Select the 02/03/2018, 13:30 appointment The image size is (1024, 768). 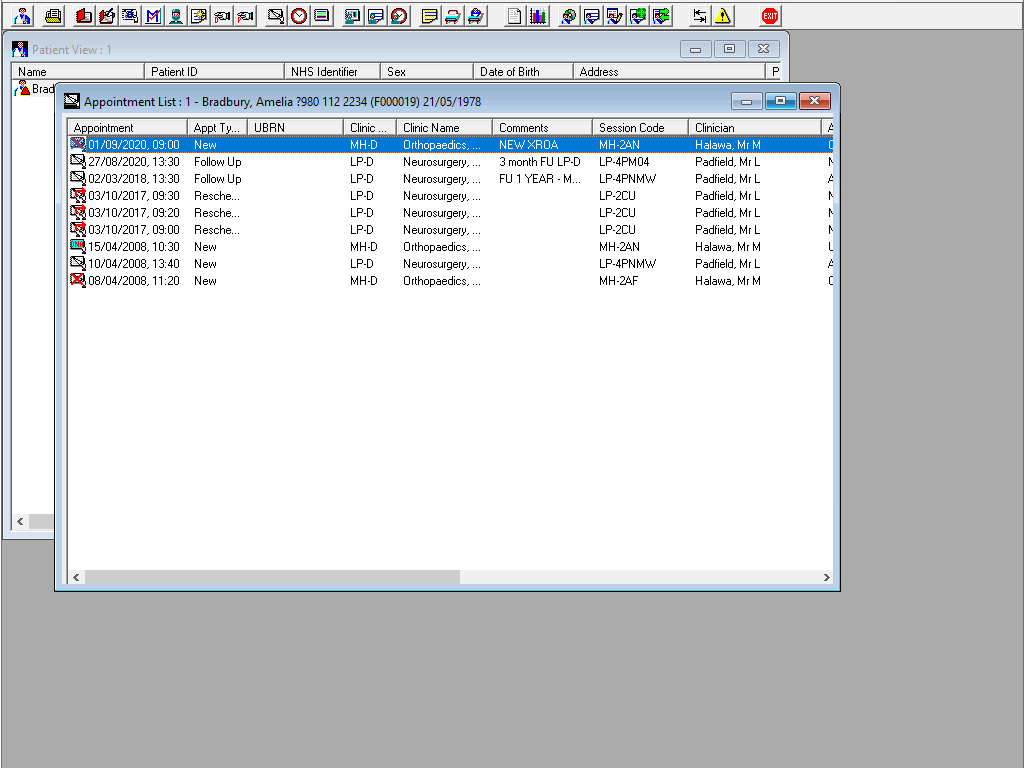[x=451, y=178]
